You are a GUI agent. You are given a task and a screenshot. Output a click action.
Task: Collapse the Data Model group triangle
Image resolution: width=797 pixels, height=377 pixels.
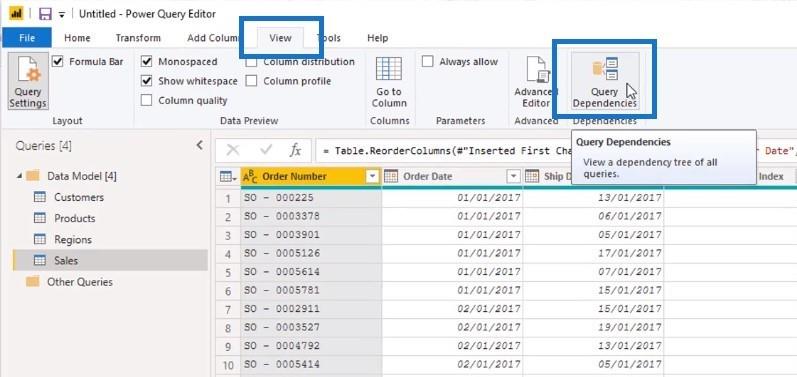click(19, 176)
